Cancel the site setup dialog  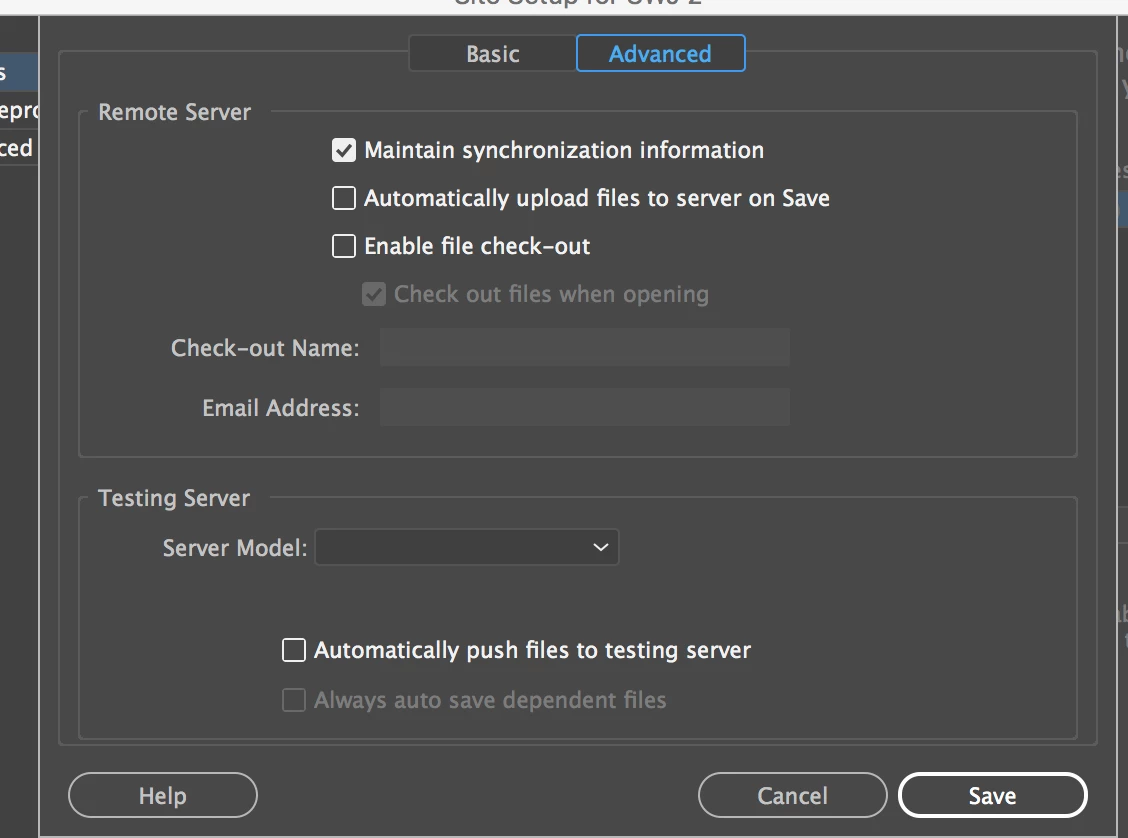point(792,795)
